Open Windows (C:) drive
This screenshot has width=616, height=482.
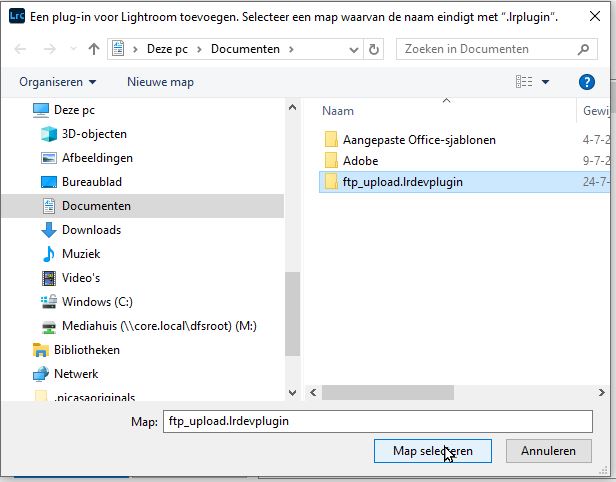tap(97, 302)
